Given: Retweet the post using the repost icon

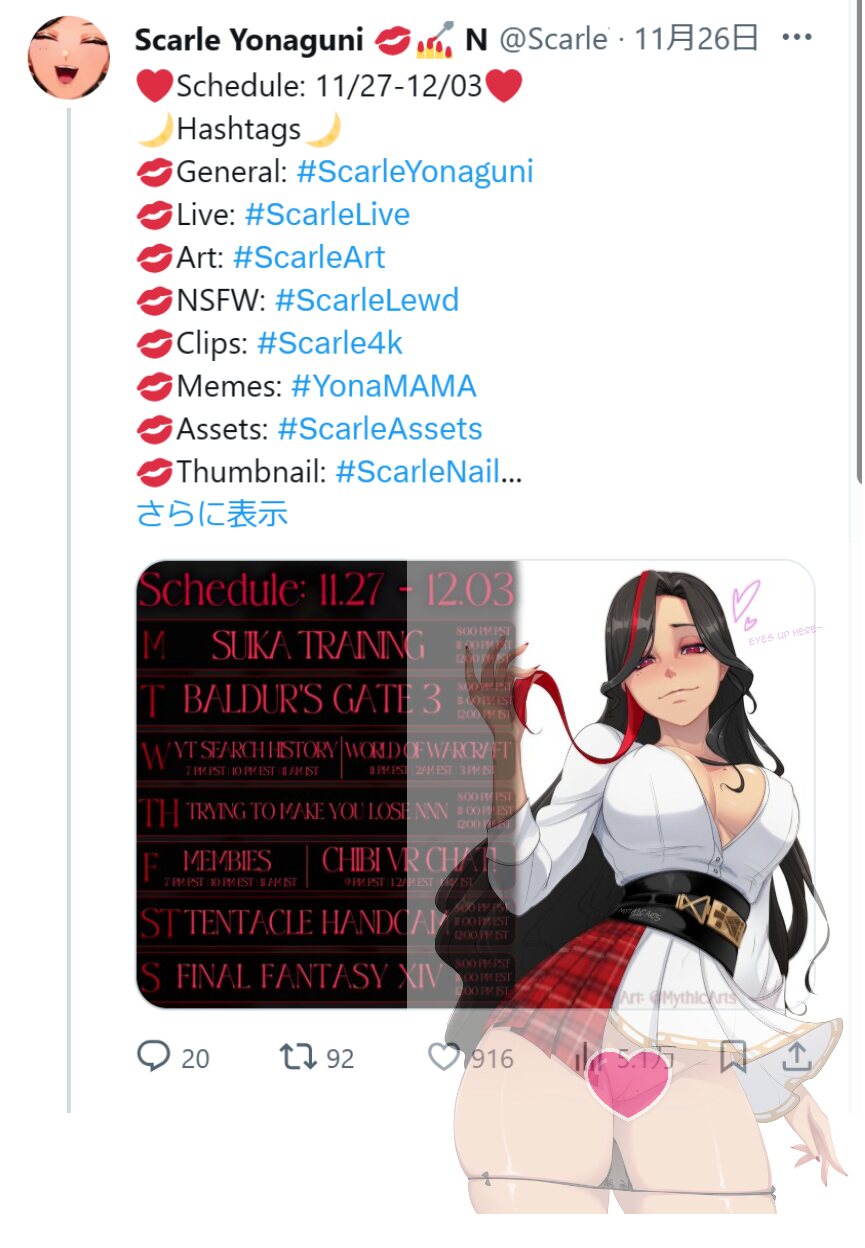Looking at the screenshot, I should (298, 1057).
